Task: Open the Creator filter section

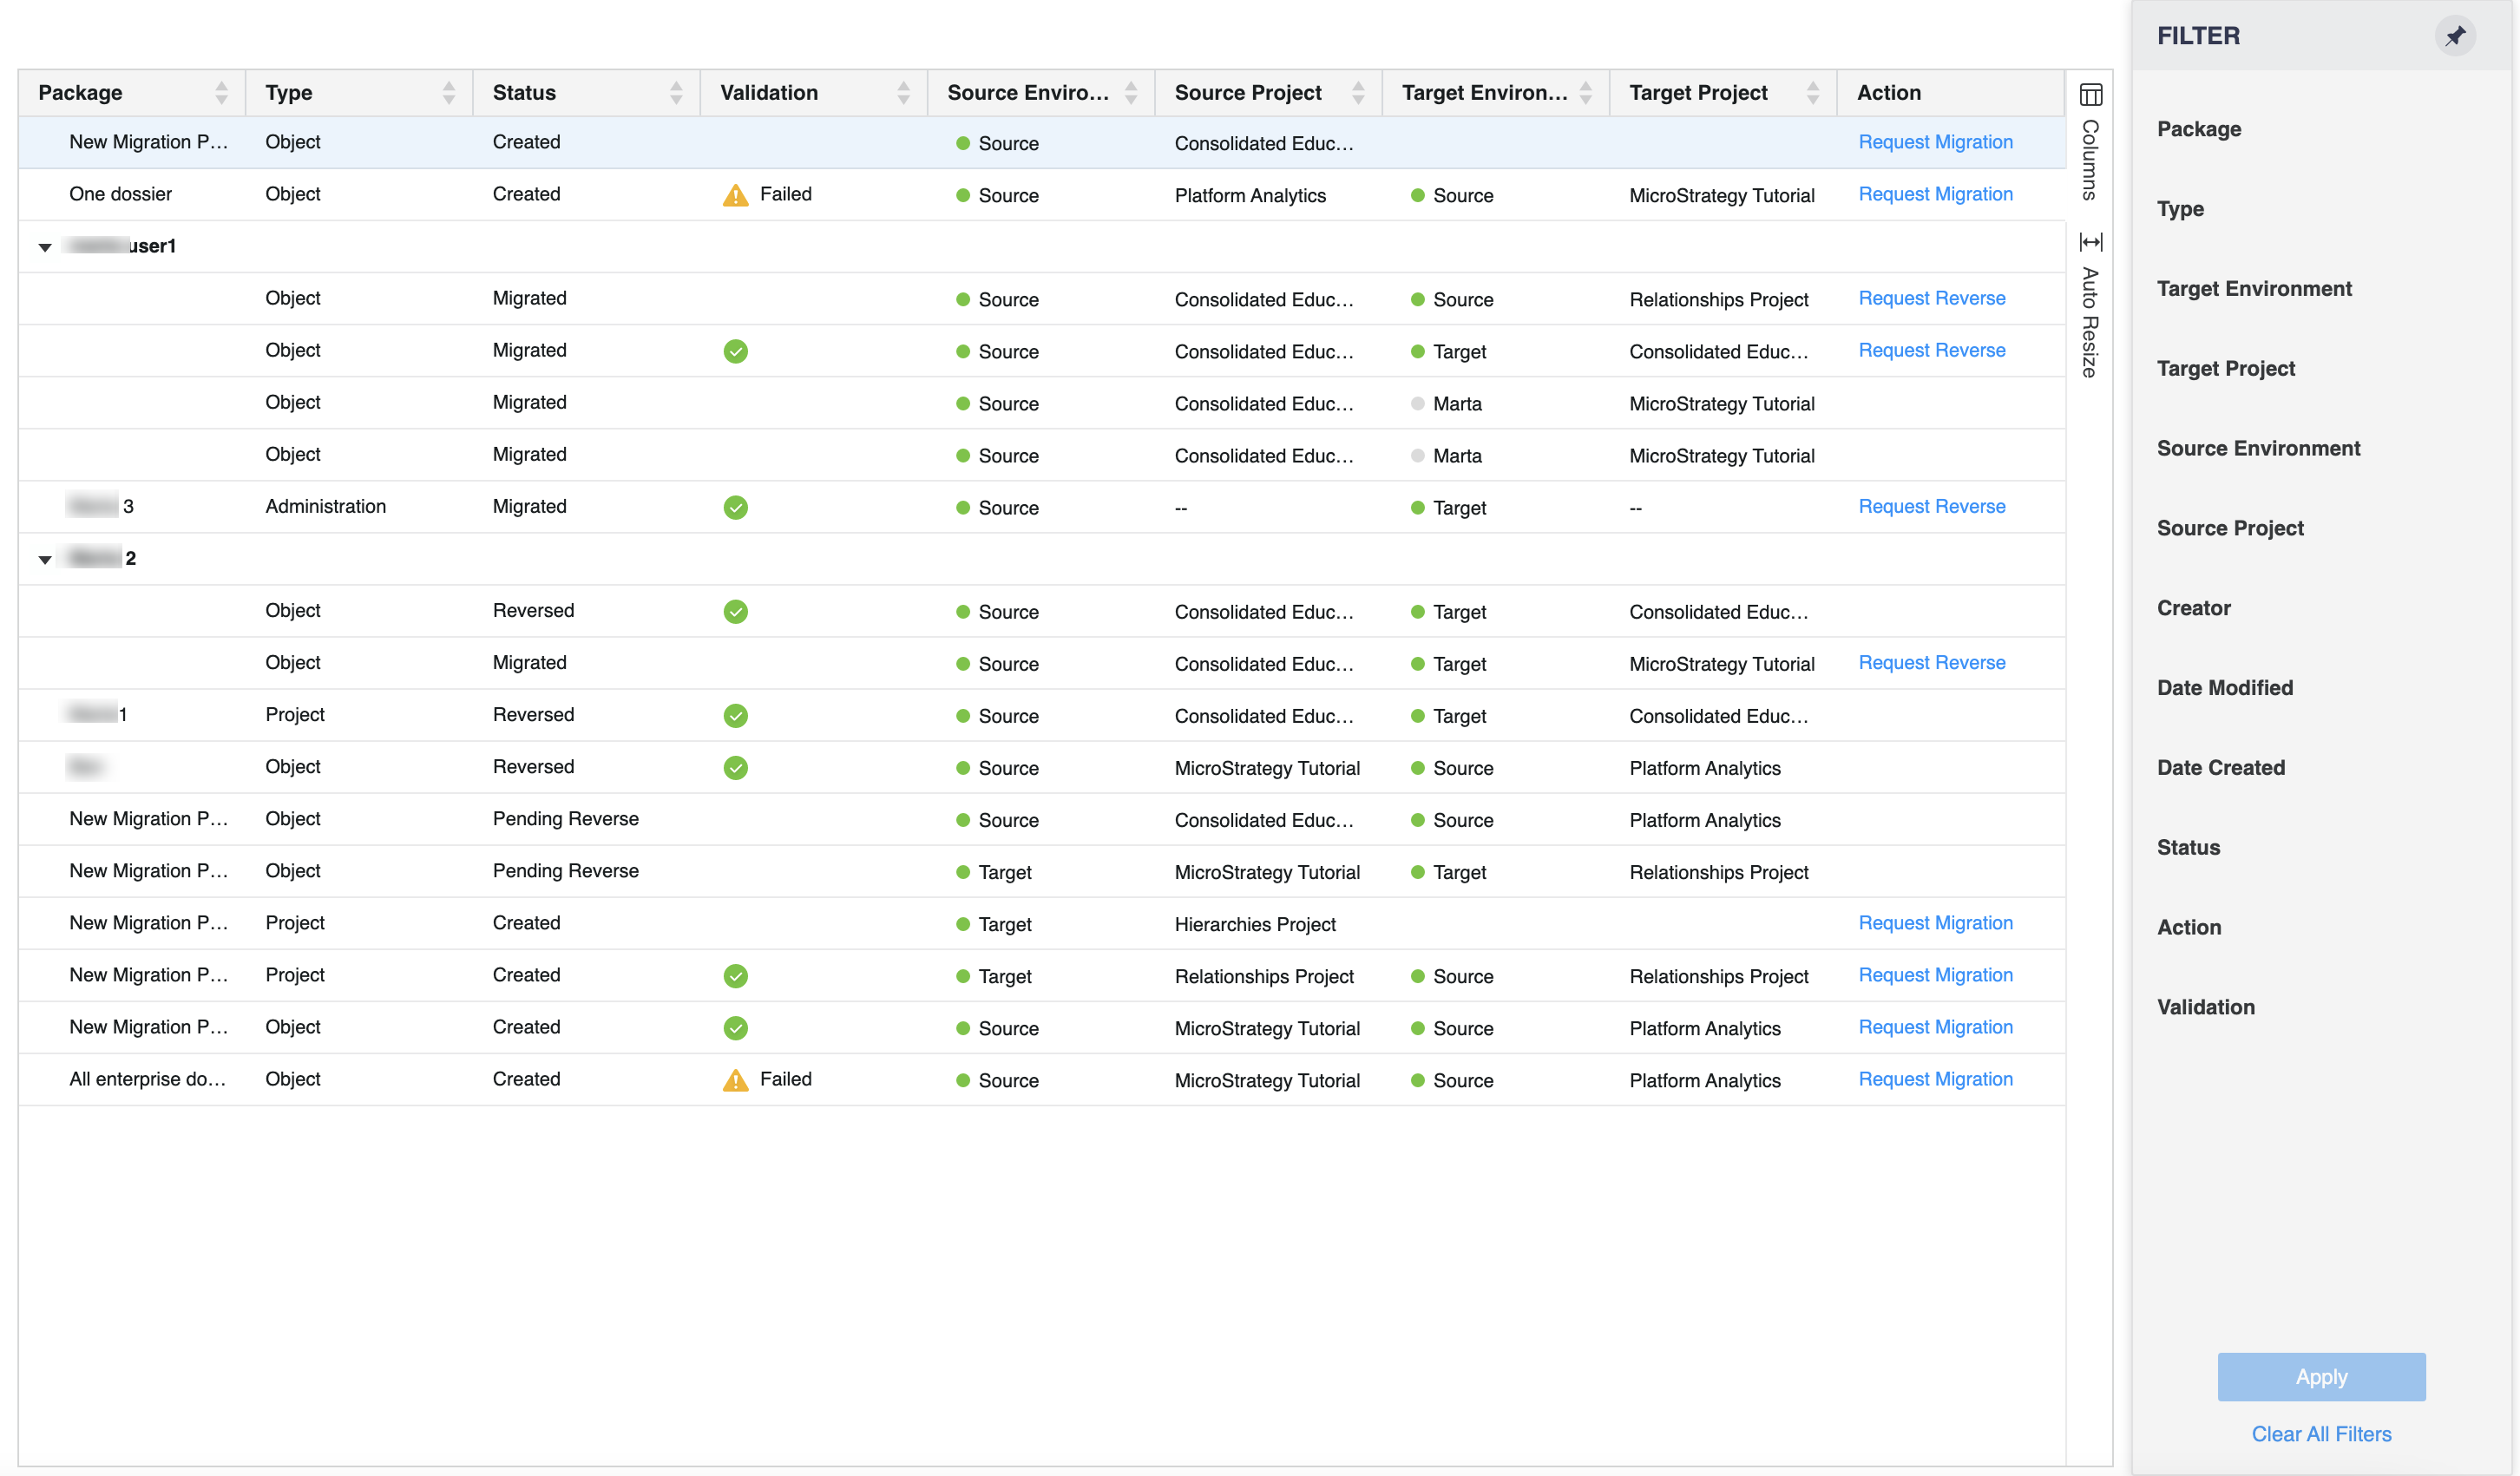Action: tap(2193, 607)
